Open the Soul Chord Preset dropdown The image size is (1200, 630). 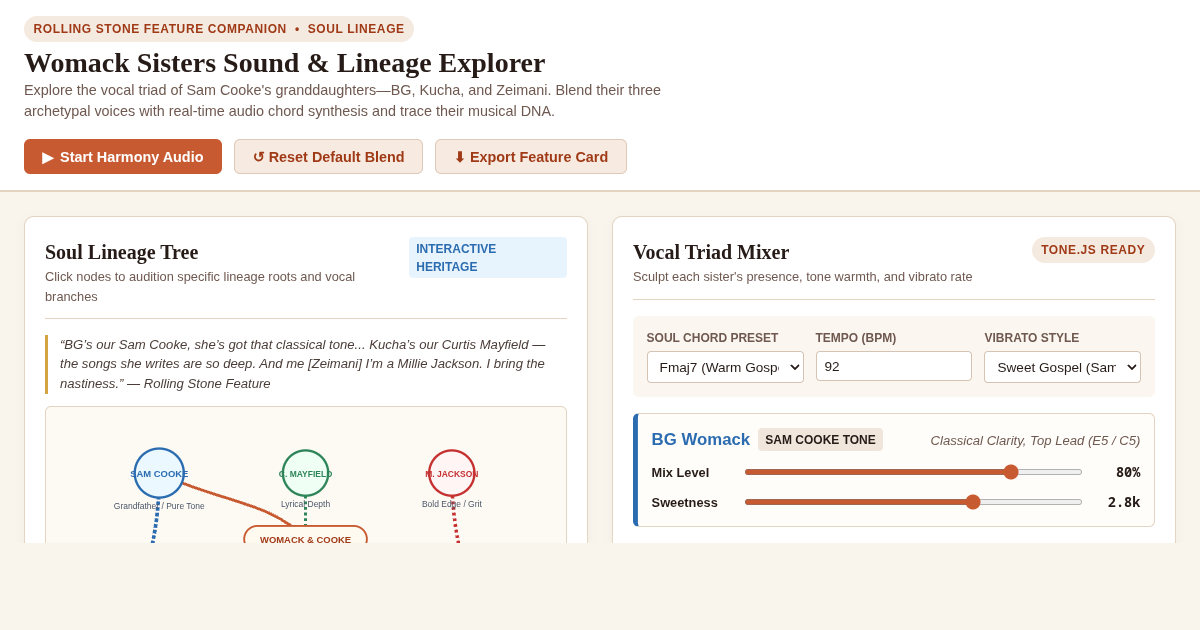[x=725, y=367]
